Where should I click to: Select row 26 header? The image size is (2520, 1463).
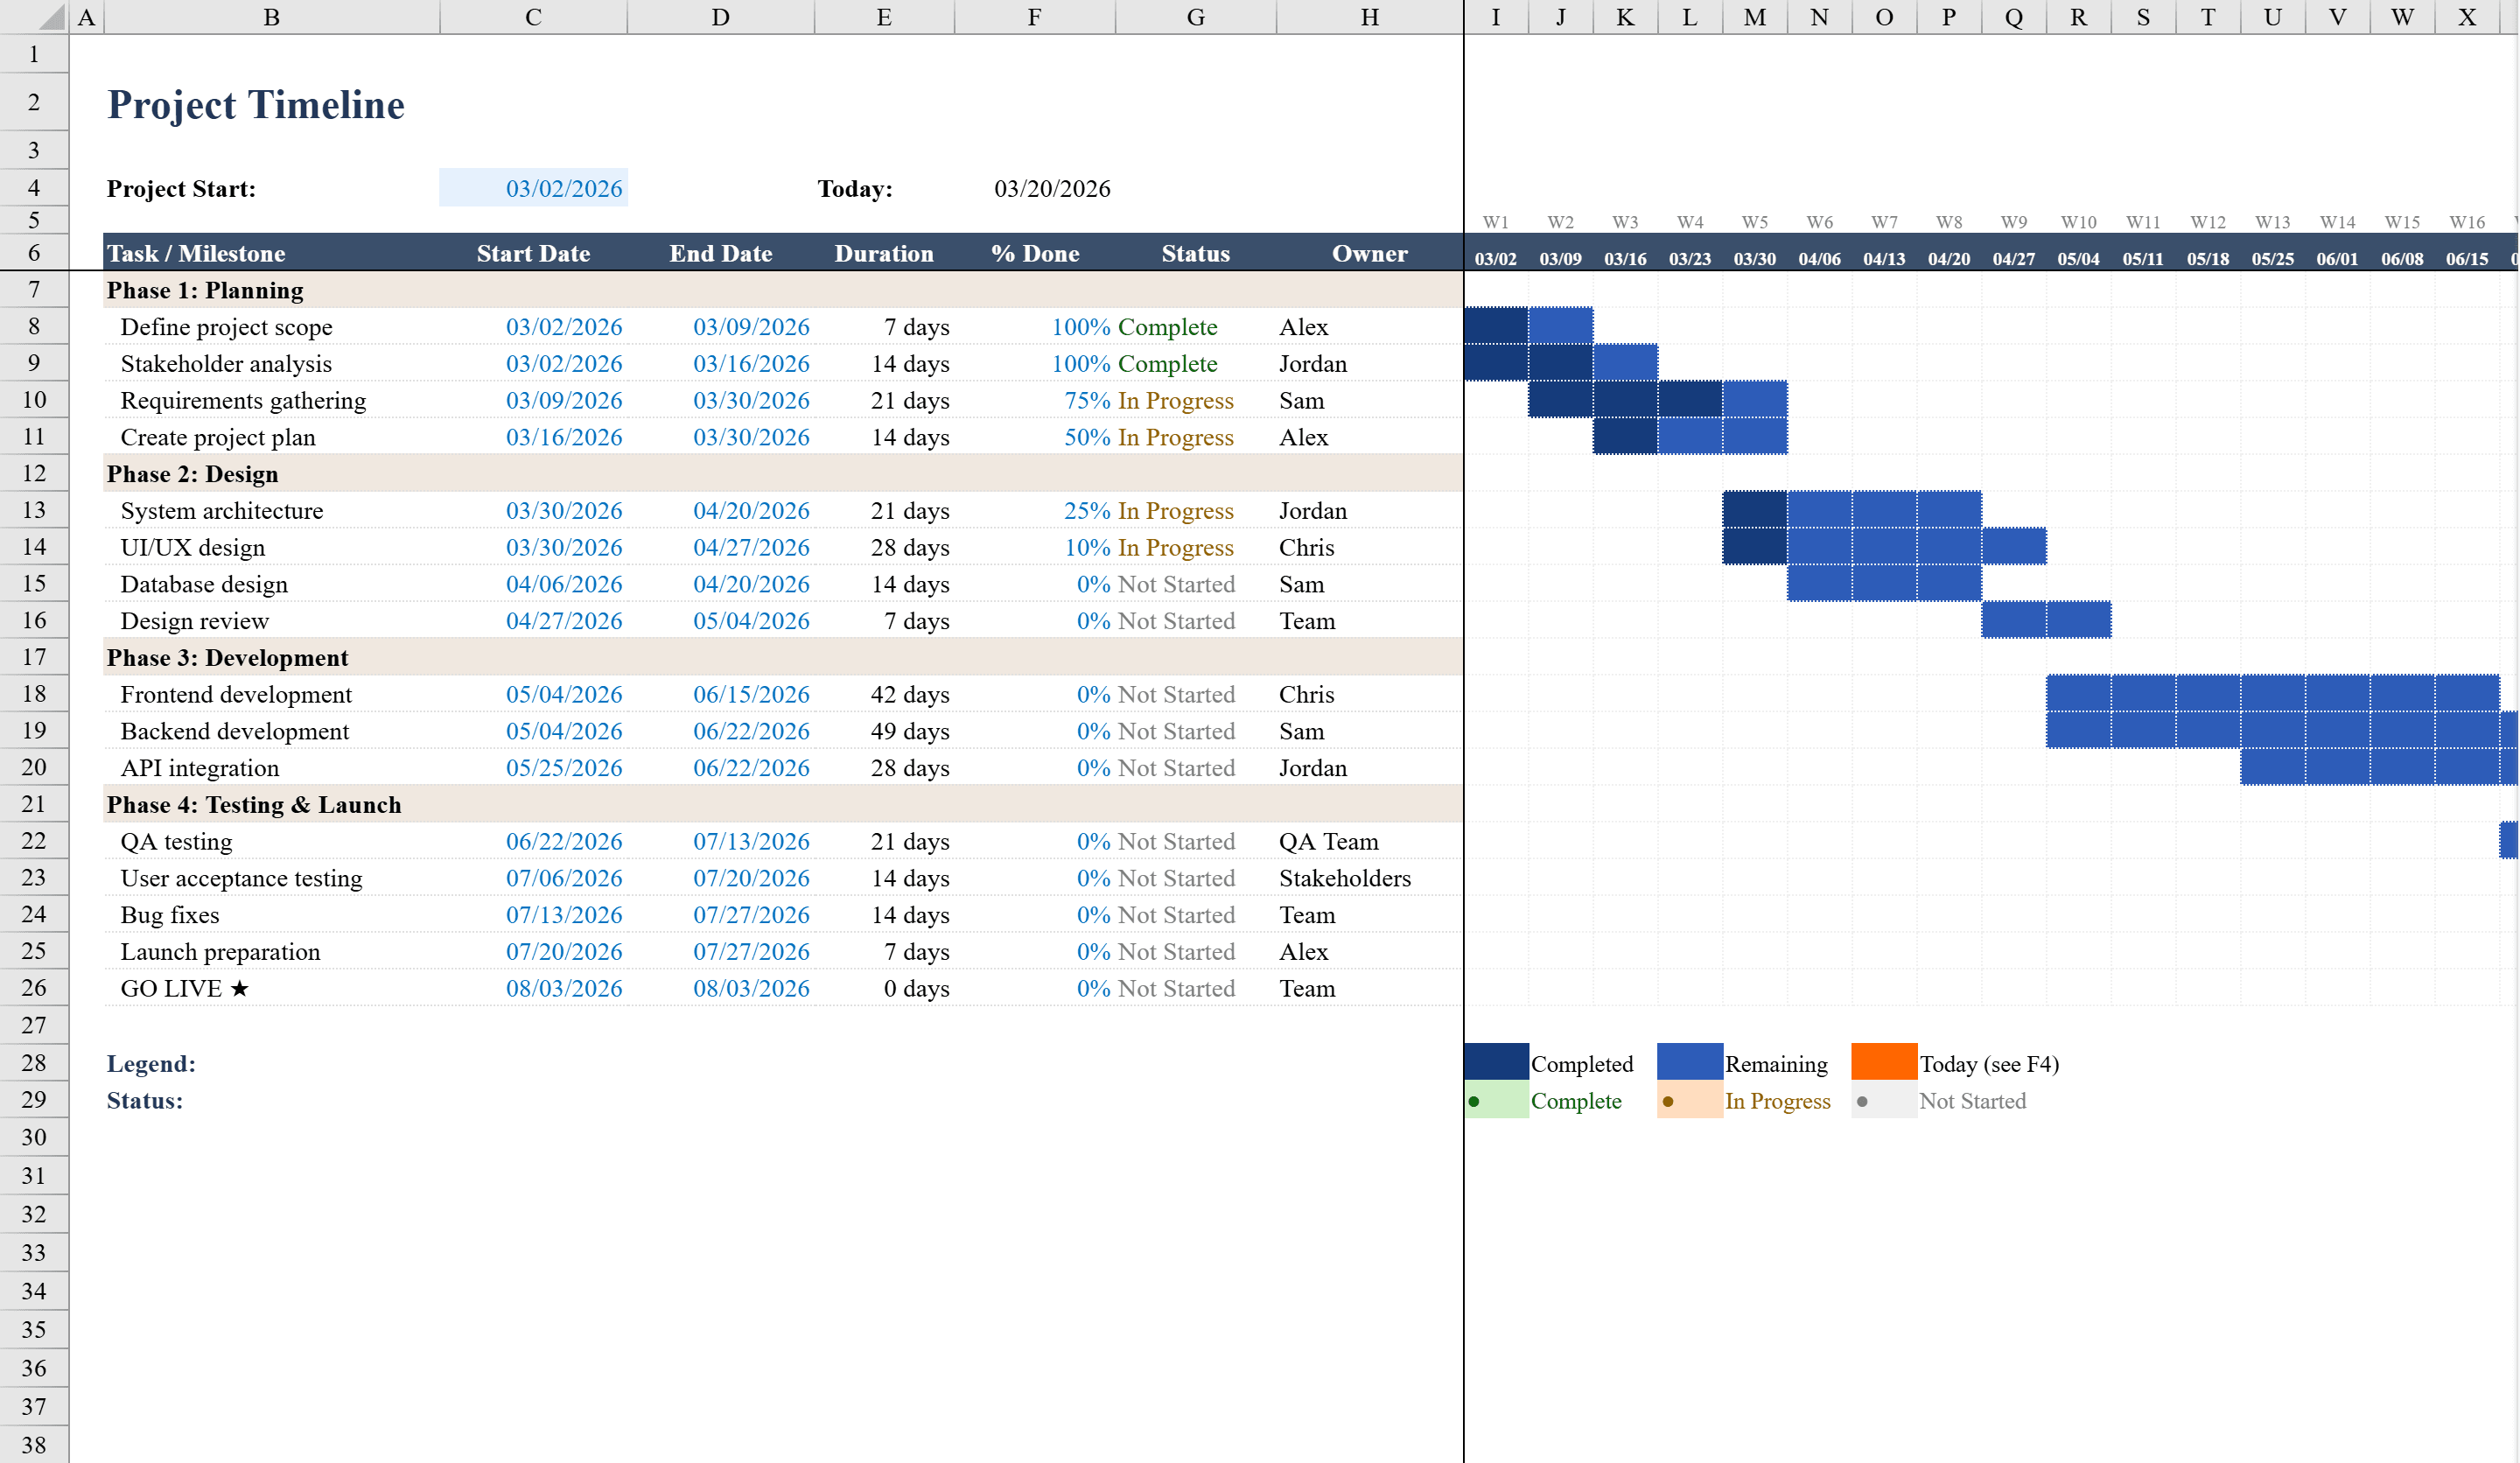click(x=34, y=988)
